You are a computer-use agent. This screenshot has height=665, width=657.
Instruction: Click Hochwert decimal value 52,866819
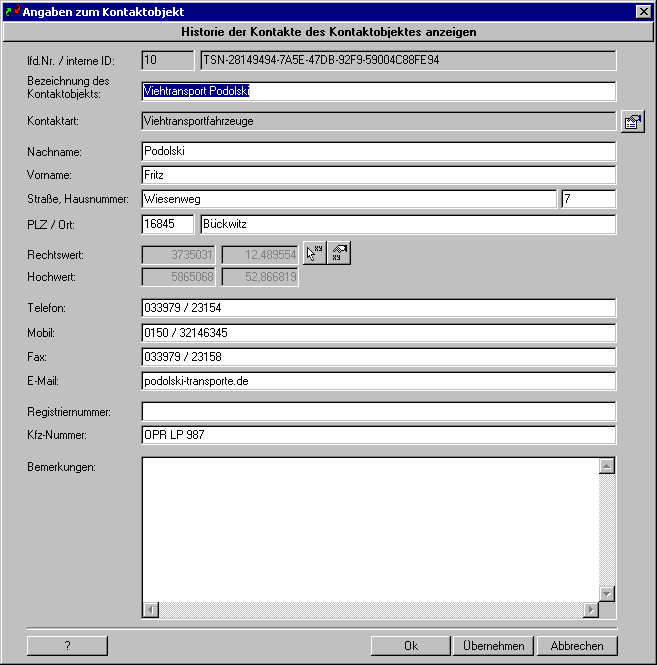coord(260,277)
